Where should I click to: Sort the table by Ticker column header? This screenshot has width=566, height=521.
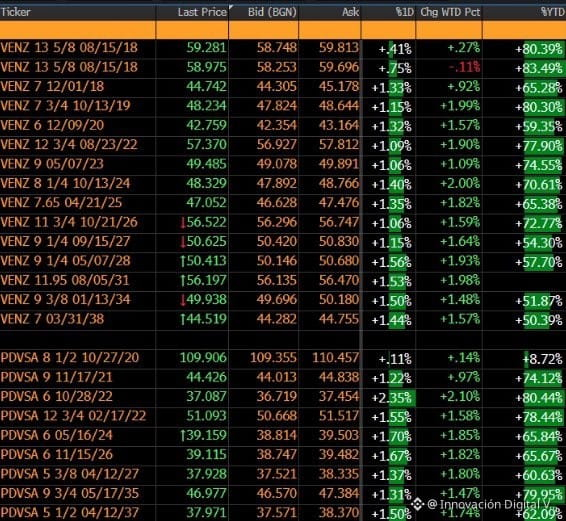pyautogui.click(x=16, y=12)
